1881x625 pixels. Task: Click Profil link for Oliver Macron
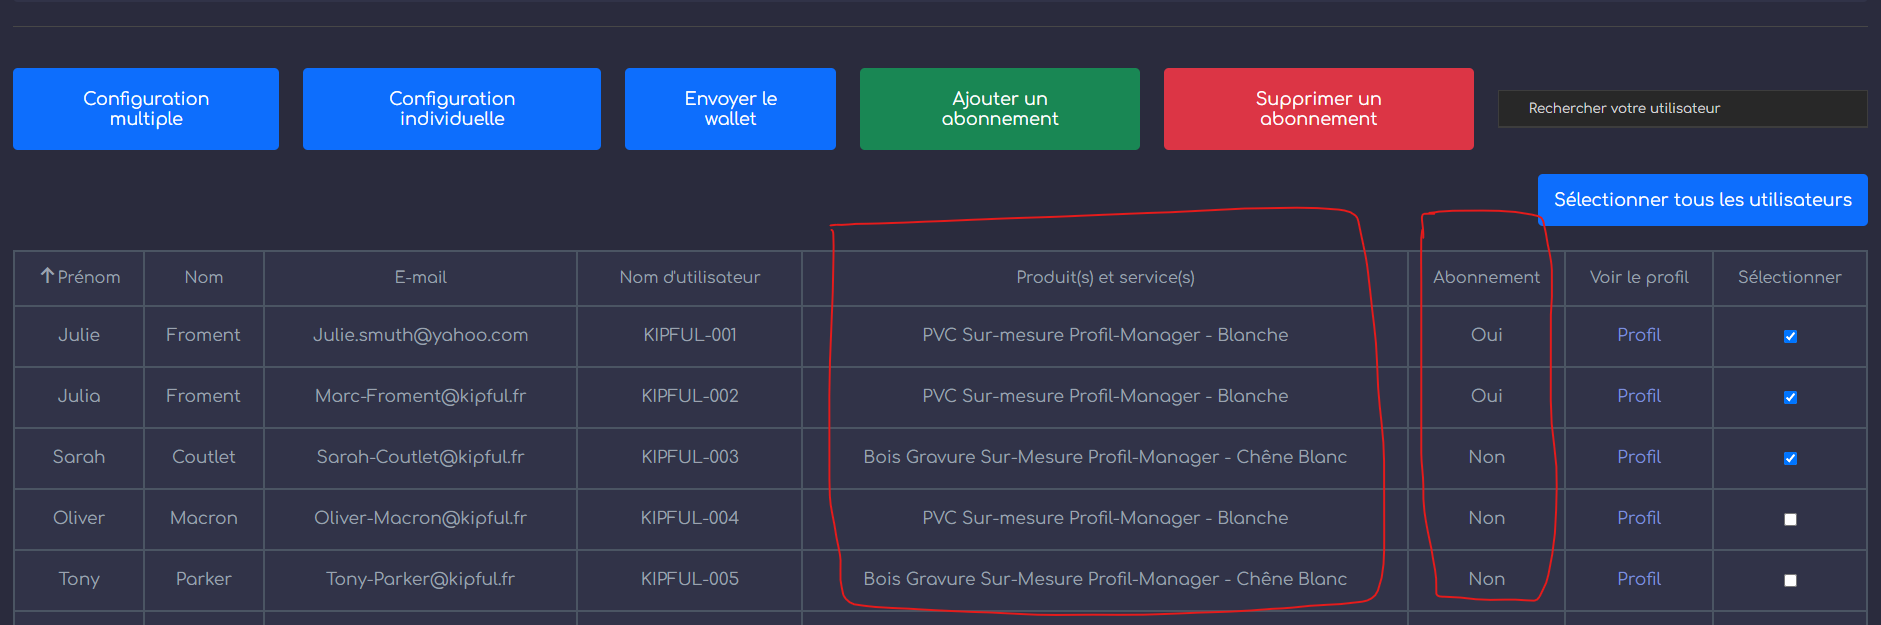click(x=1638, y=518)
